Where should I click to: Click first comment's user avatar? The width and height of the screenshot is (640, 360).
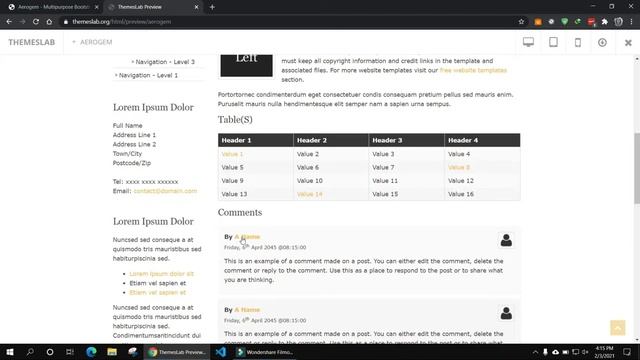[506, 240]
